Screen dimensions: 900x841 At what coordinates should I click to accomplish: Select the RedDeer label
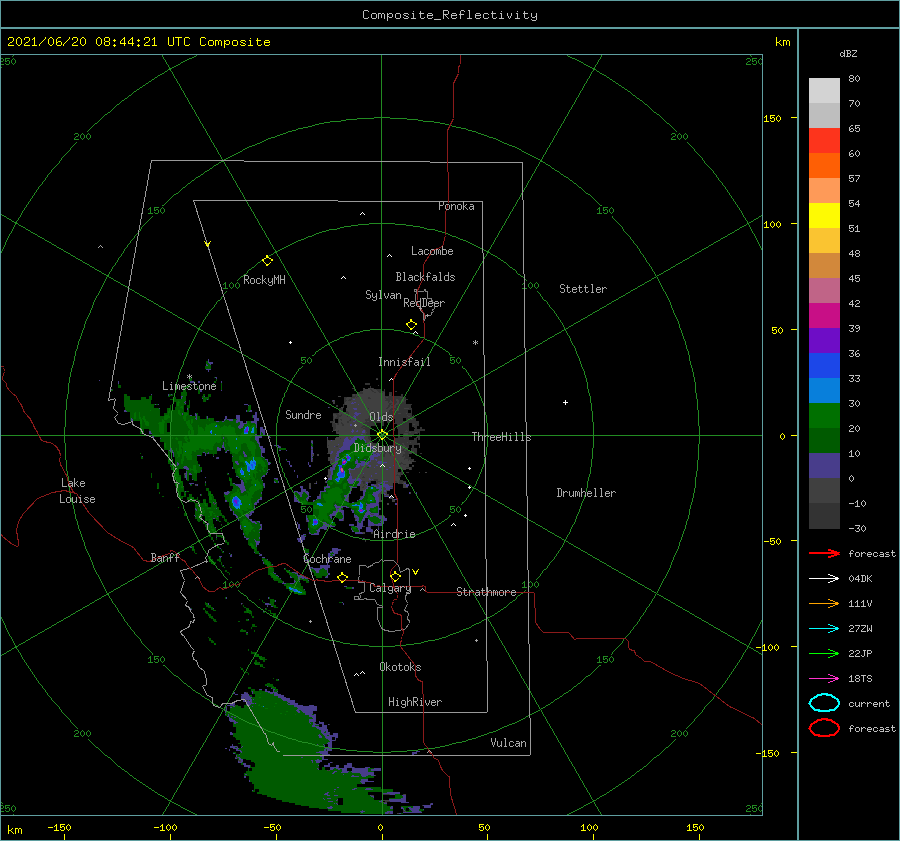coord(424,303)
